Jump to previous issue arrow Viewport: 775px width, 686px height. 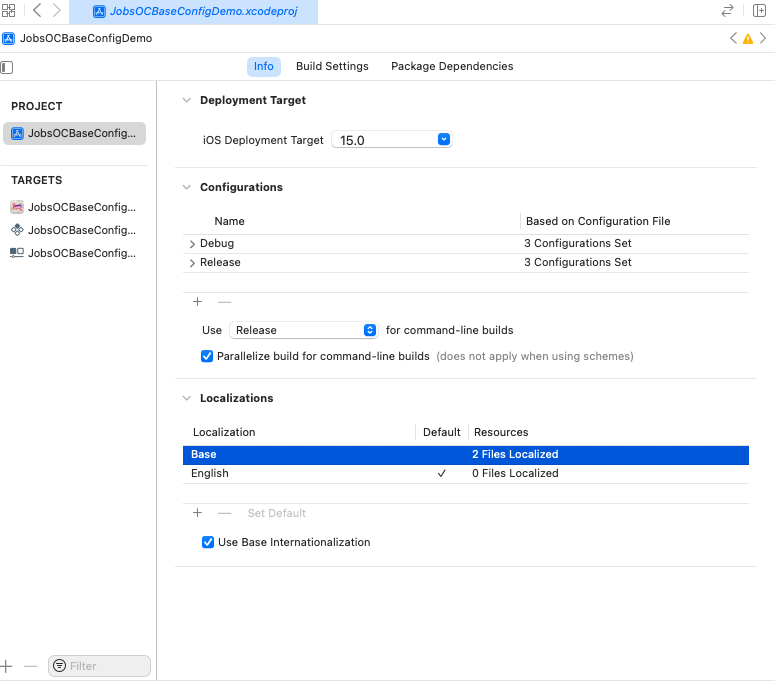click(733, 38)
